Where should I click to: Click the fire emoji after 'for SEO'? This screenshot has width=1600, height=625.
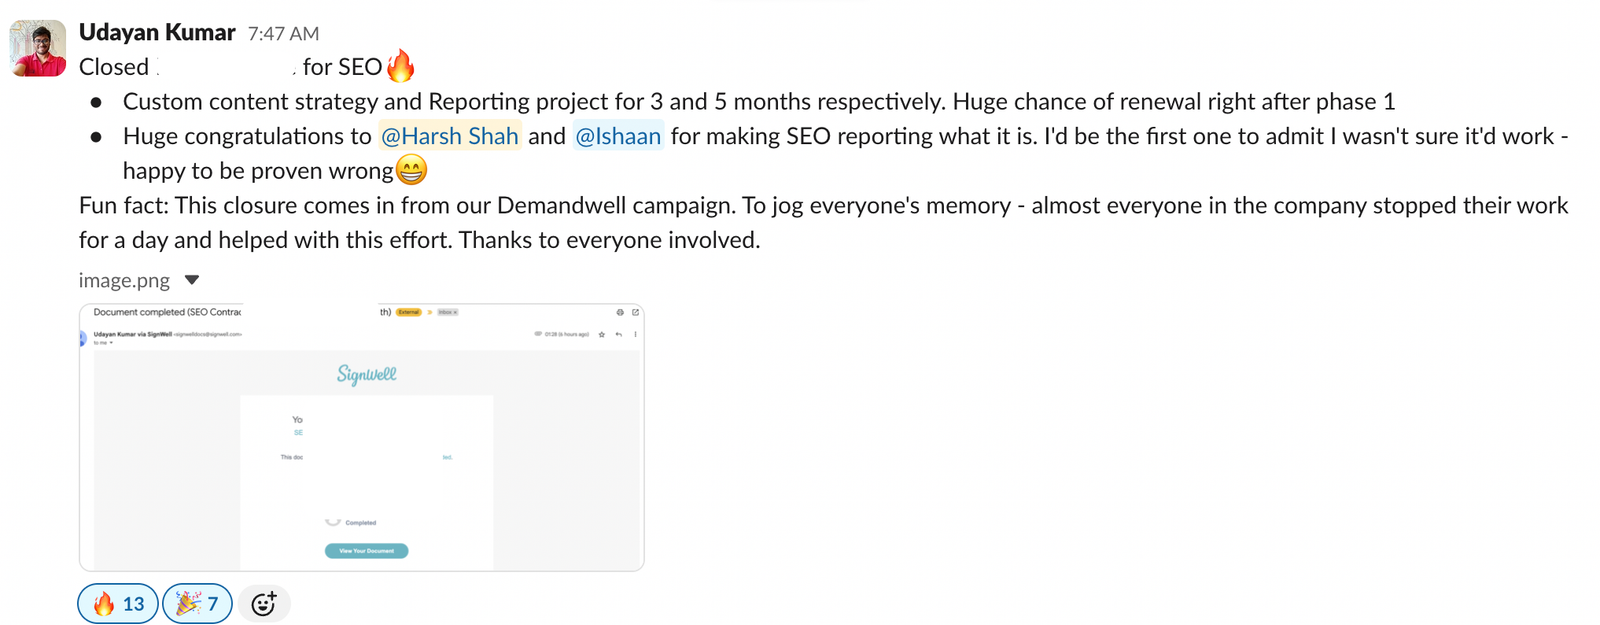pyautogui.click(x=402, y=65)
